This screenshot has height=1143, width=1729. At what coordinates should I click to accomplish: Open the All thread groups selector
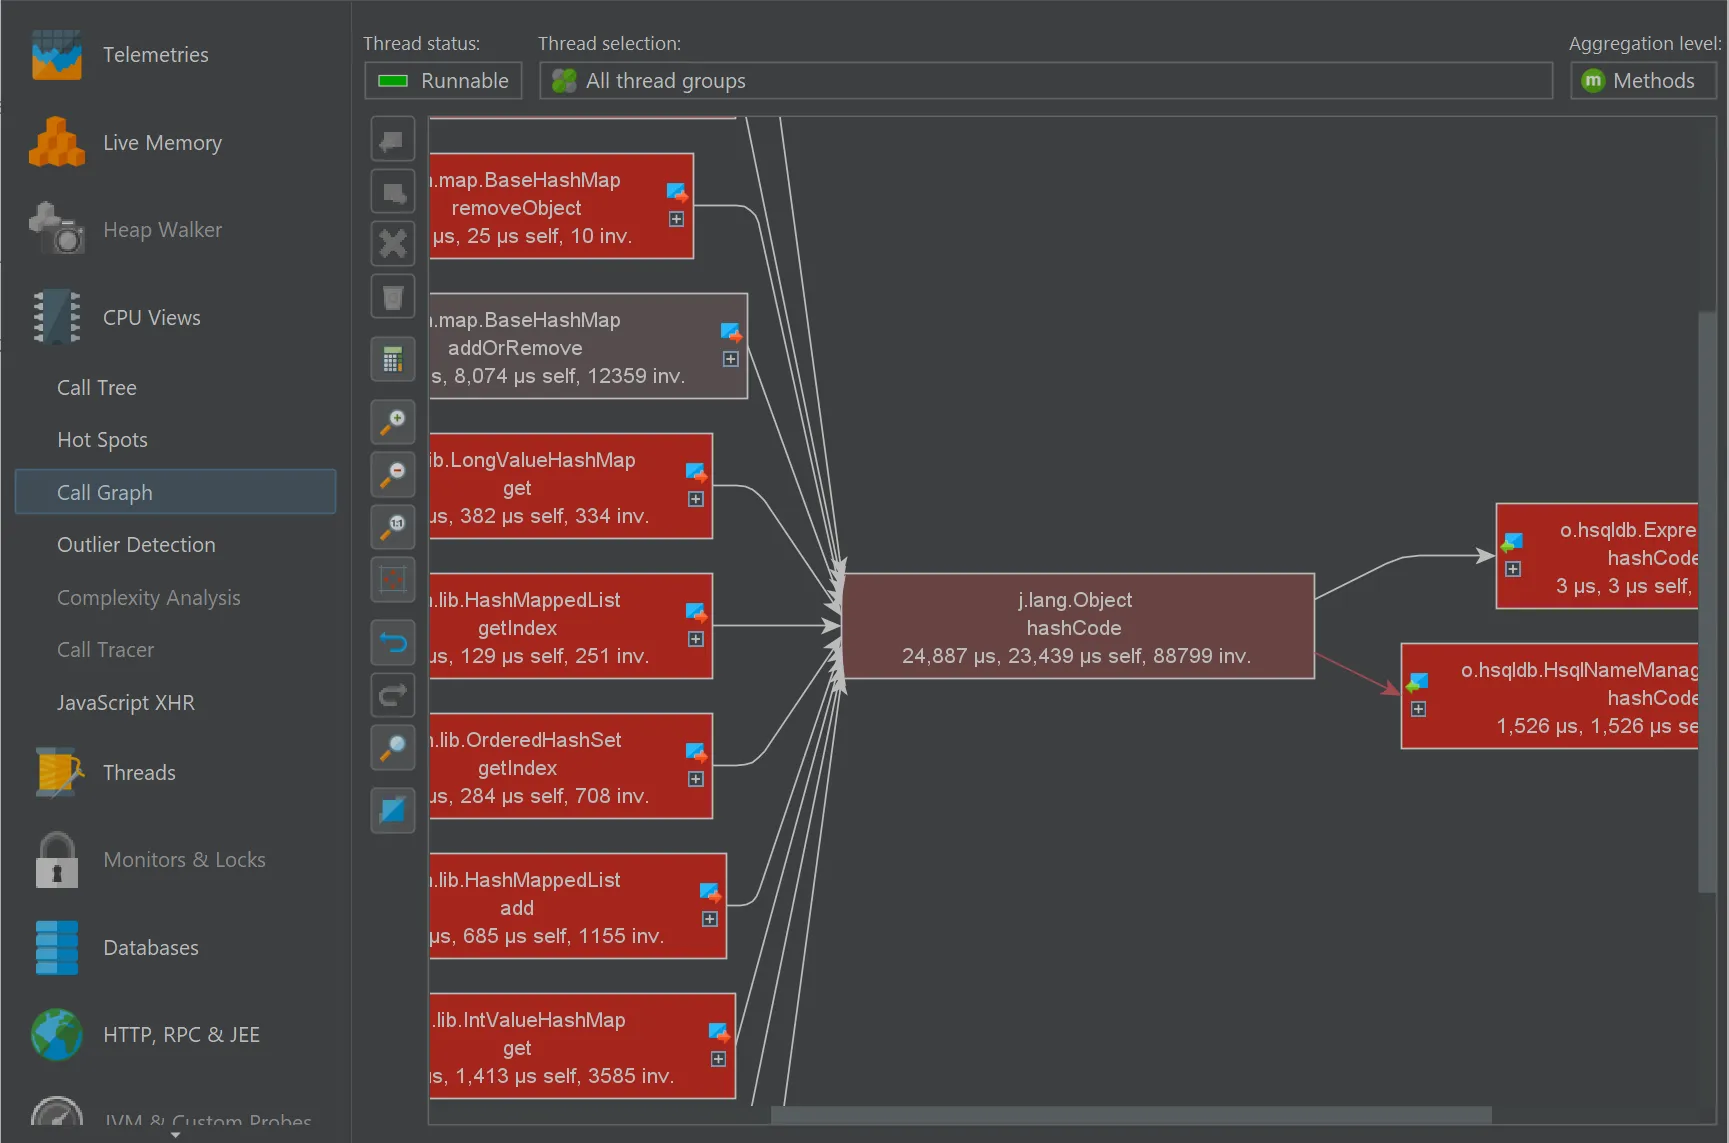pyautogui.click(x=1045, y=80)
